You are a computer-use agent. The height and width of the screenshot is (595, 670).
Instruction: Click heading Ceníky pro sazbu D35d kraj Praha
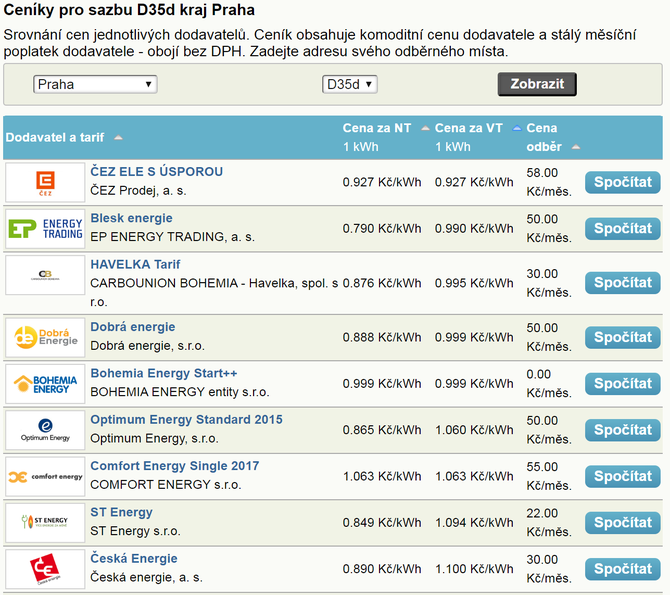129,10
